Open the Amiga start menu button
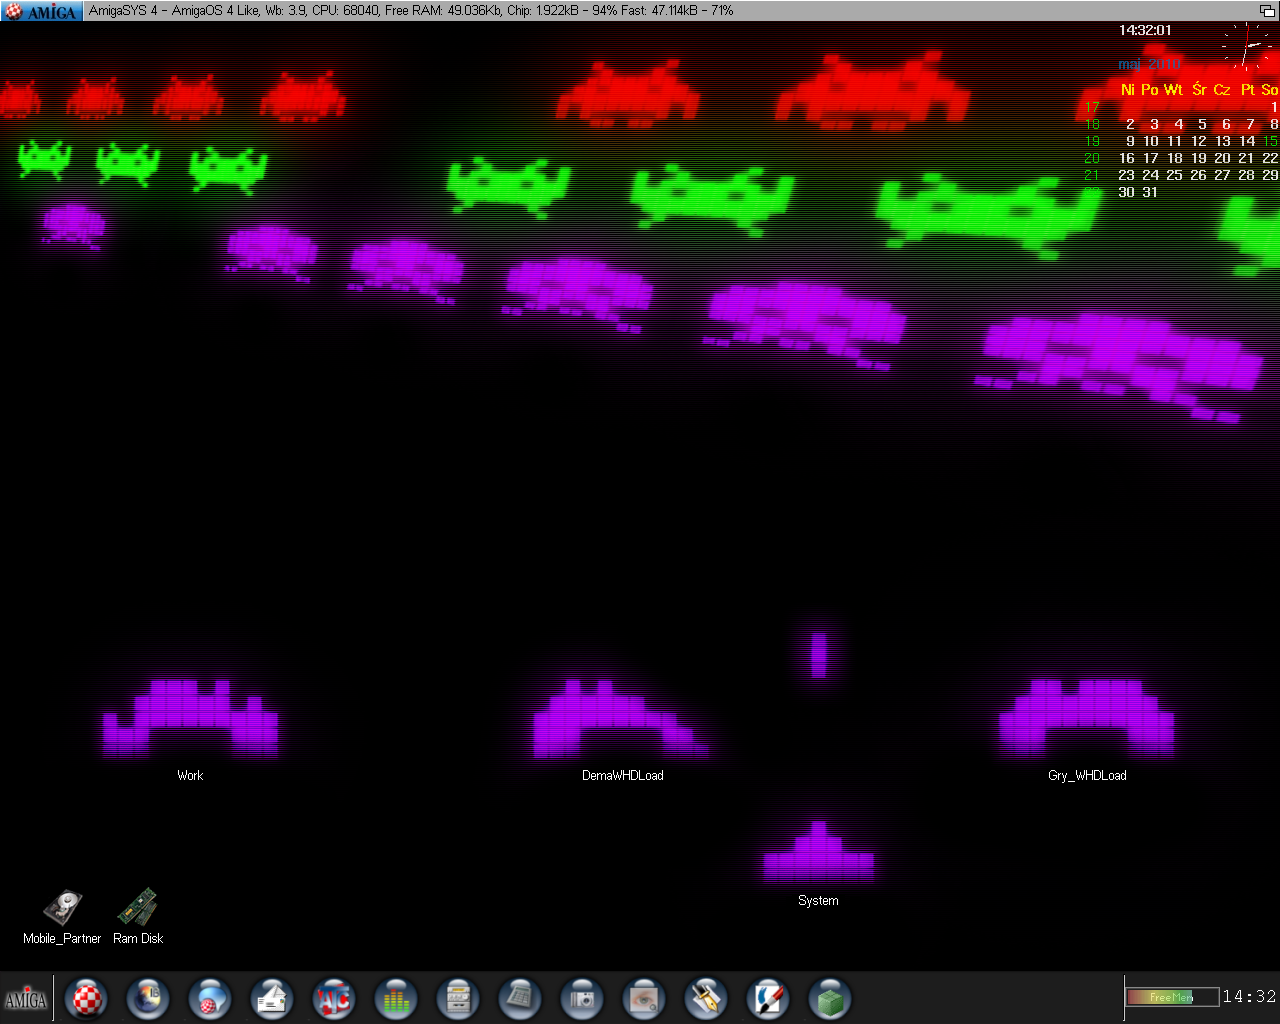Image resolution: width=1280 pixels, height=1024 pixels. coord(26,998)
